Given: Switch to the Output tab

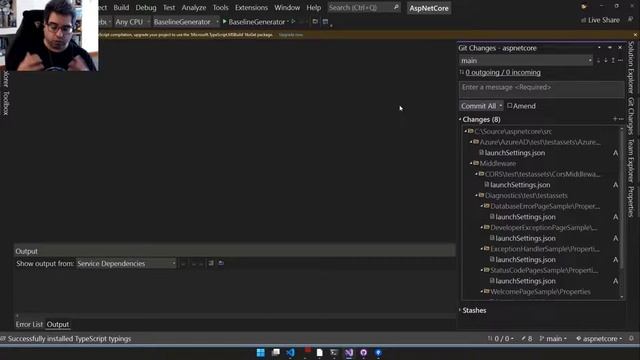Looking at the screenshot, I should (x=58, y=324).
